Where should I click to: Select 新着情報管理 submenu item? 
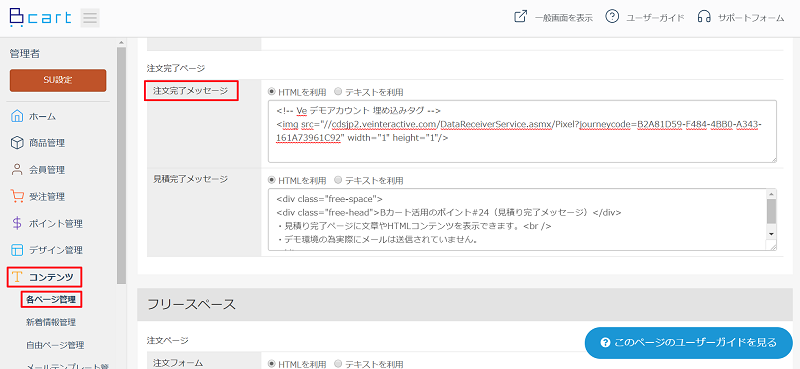pyautogui.click(x=51, y=322)
